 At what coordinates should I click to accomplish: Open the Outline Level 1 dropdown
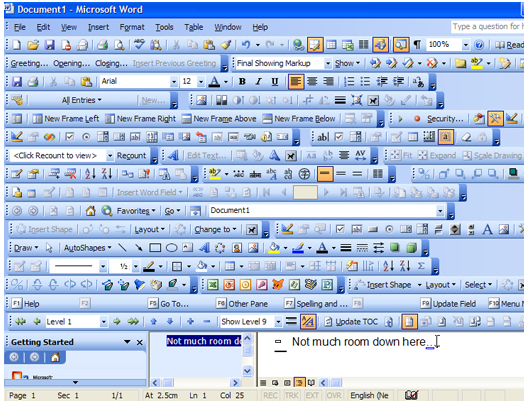104,322
